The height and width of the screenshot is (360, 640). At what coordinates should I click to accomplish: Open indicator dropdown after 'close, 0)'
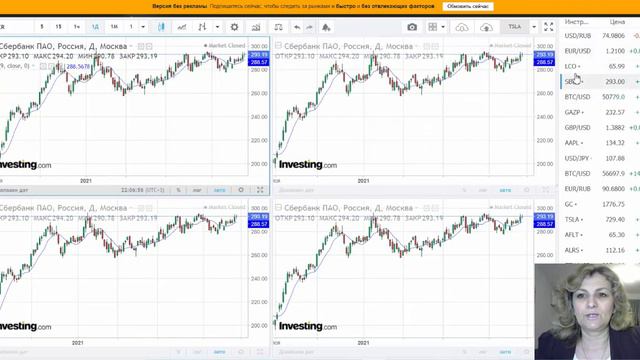tap(33, 66)
